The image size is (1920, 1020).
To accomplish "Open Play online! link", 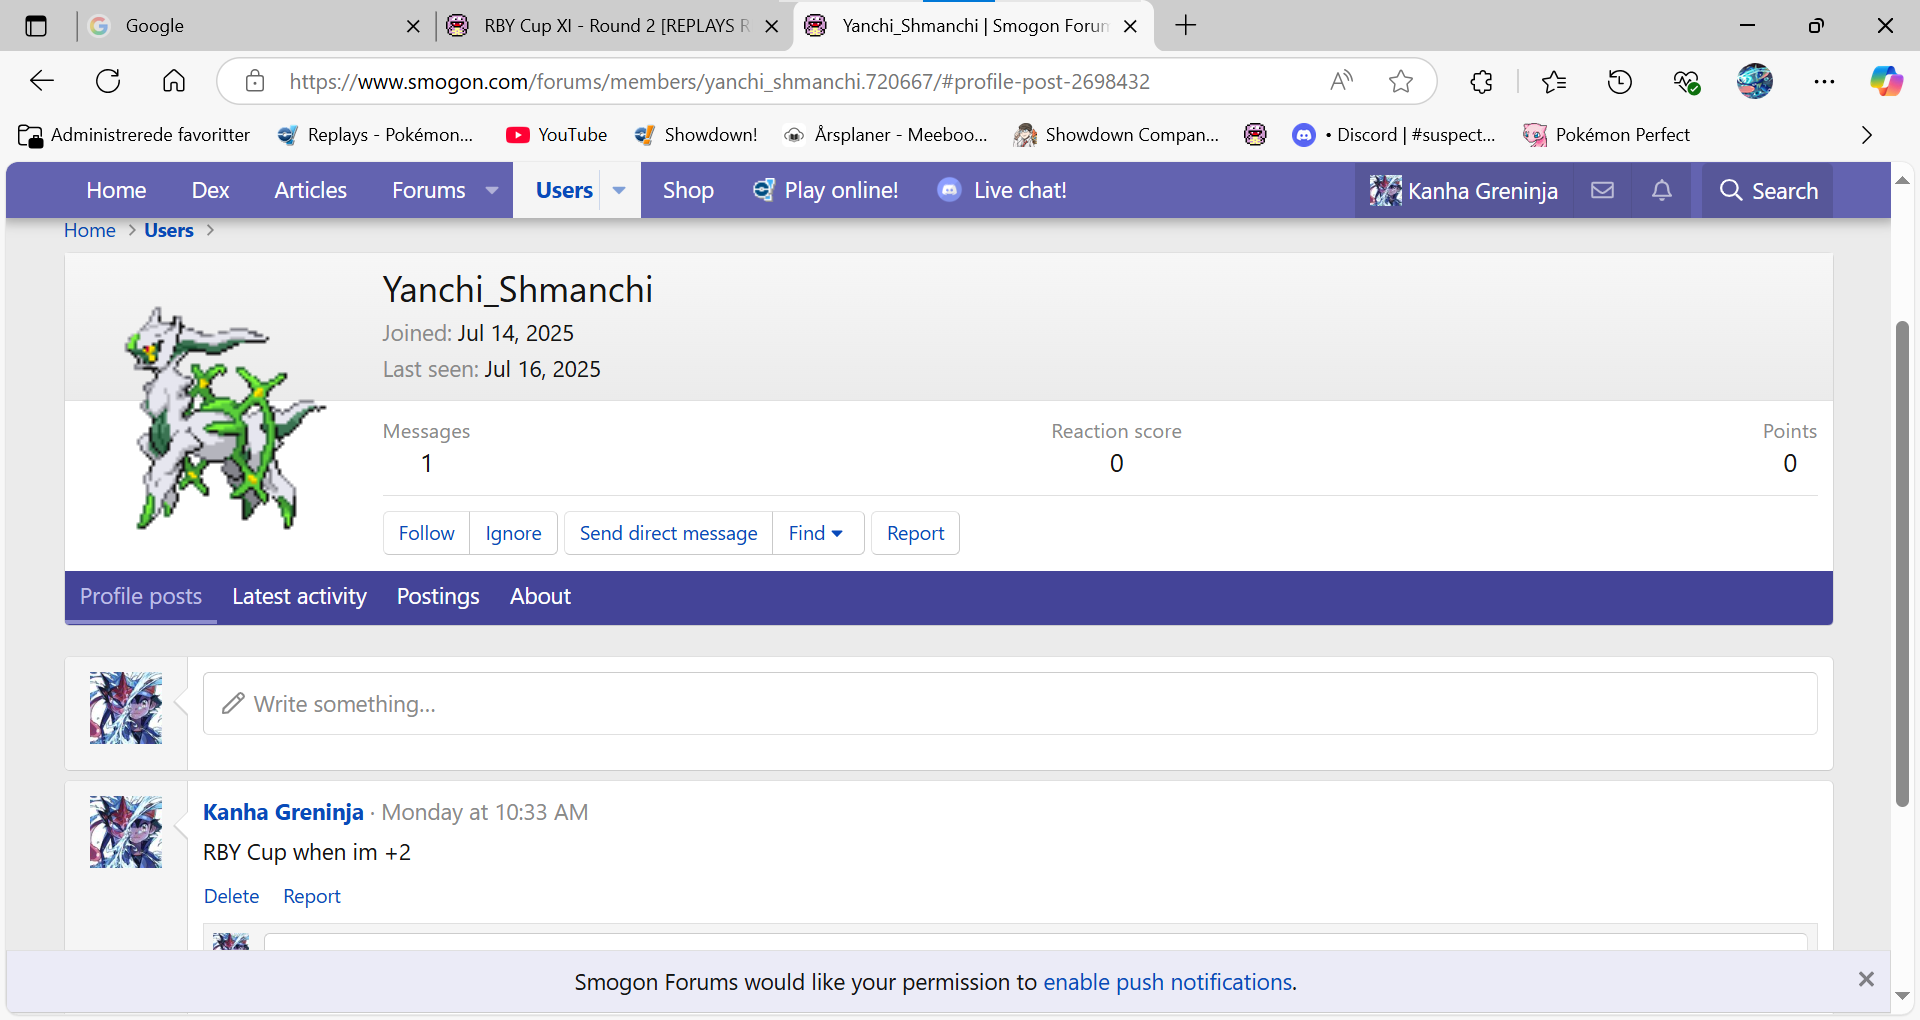I will pyautogui.click(x=826, y=190).
